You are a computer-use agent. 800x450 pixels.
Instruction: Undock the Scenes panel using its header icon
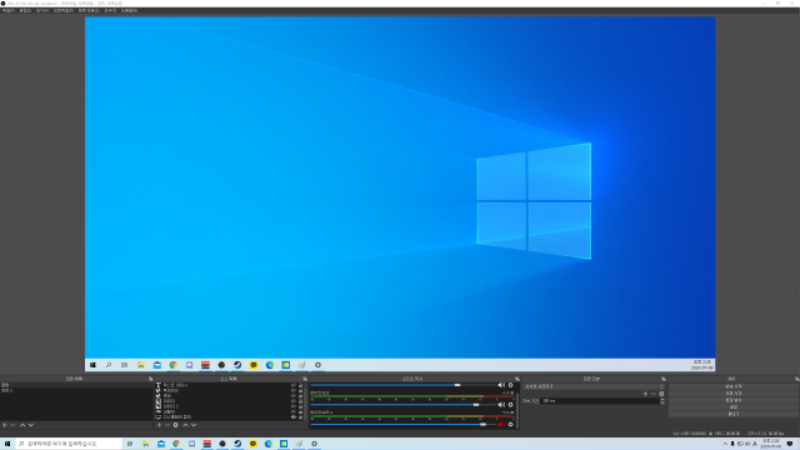pos(151,379)
